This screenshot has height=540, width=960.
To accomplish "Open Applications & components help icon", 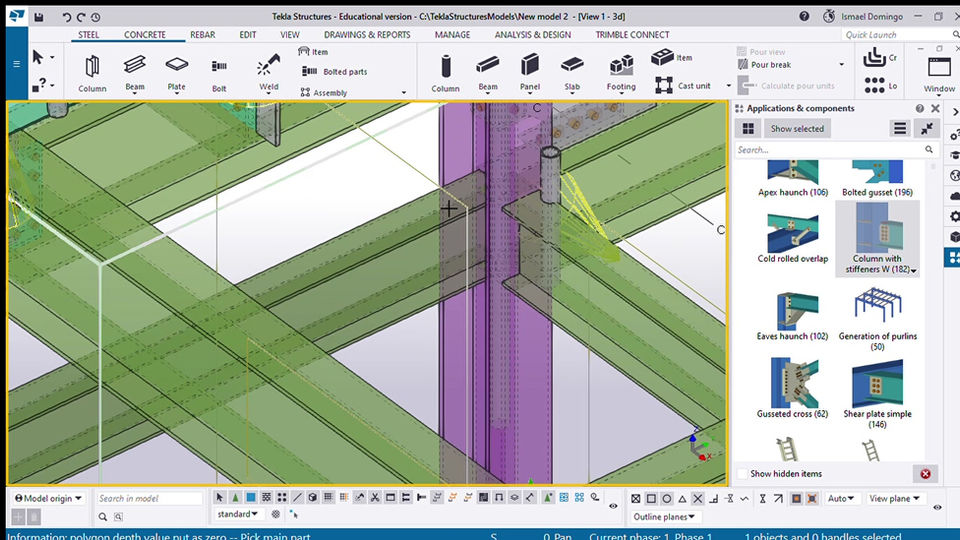I will [x=920, y=108].
